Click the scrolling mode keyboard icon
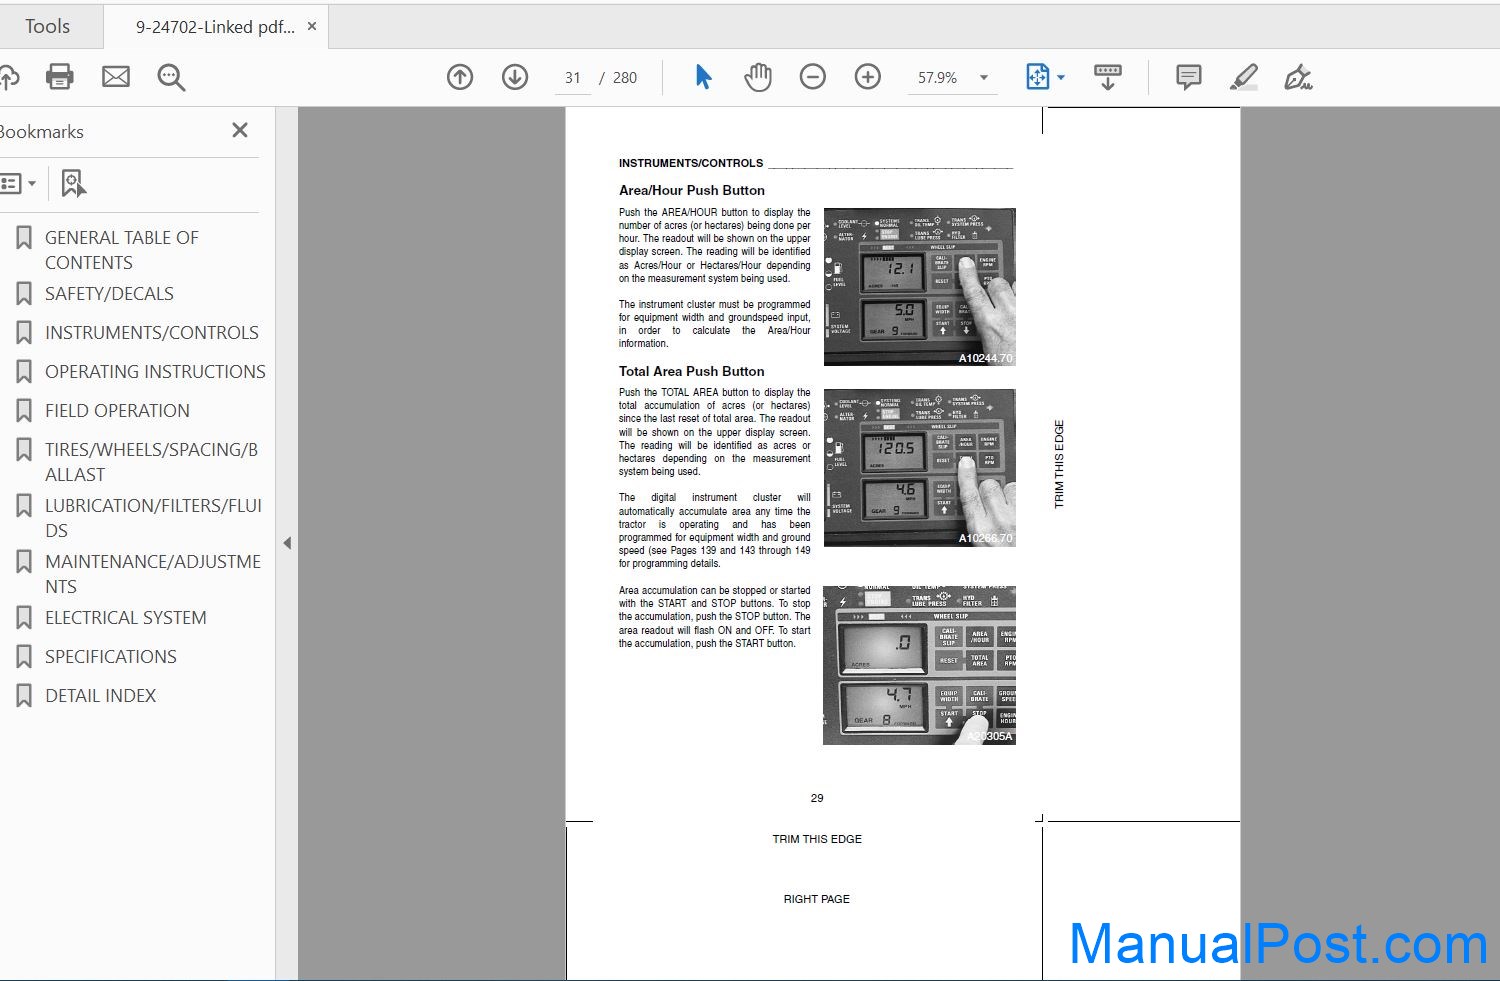 pos(1108,77)
